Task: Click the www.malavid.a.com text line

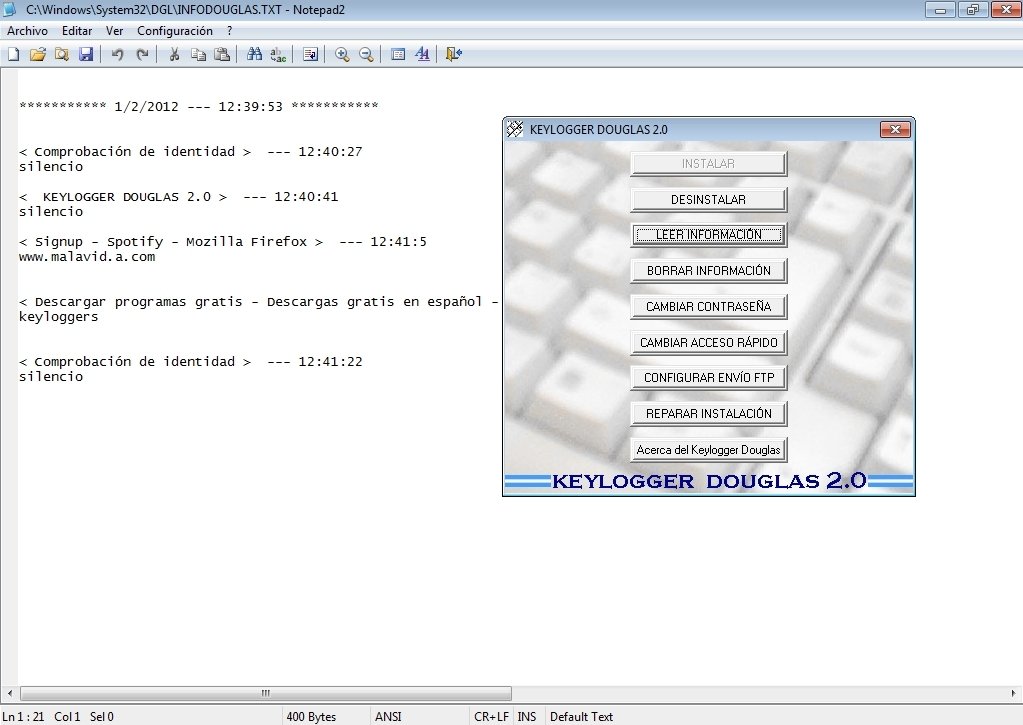Action: tap(87, 257)
